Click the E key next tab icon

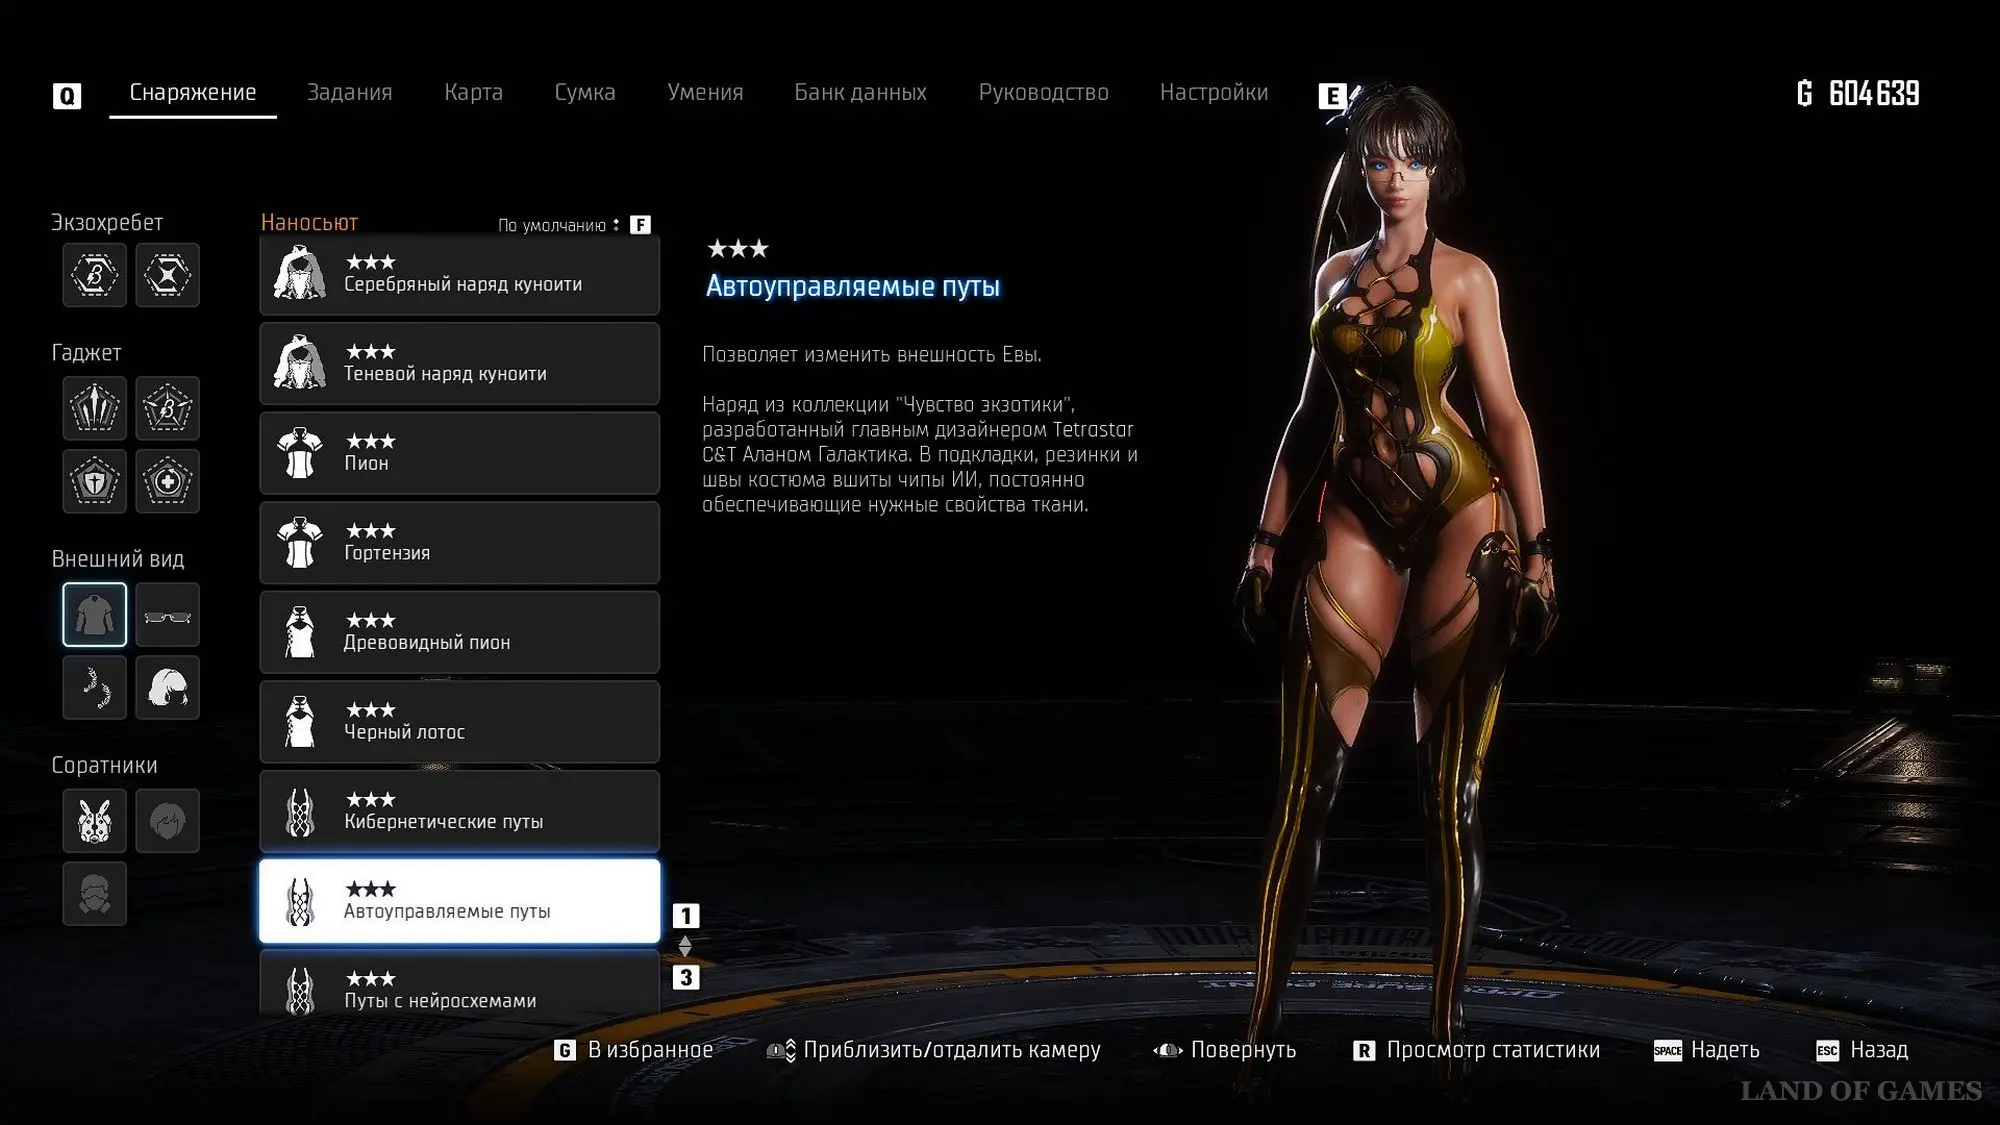click(x=1332, y=95)
